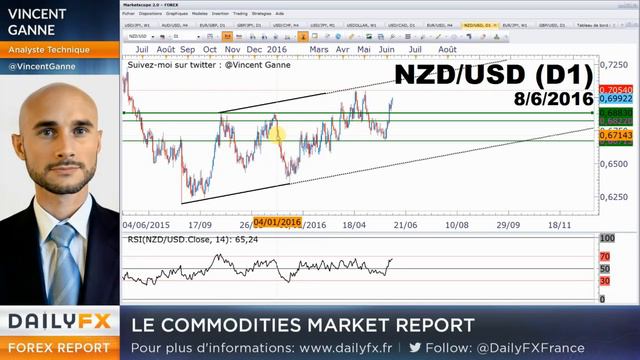This screenshot has width=640, height=360.
Task: Open the Dispositions menu
Action: [x=150, y=13]
